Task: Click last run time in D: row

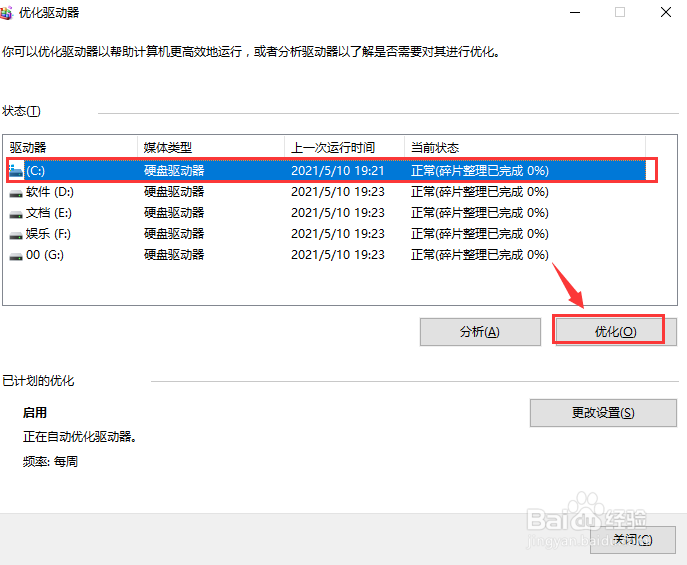Action: [338, 191]
